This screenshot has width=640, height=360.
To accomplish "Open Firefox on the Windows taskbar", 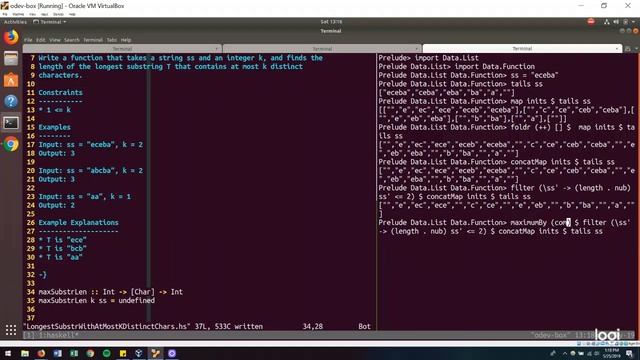I will tap(41, 353).
